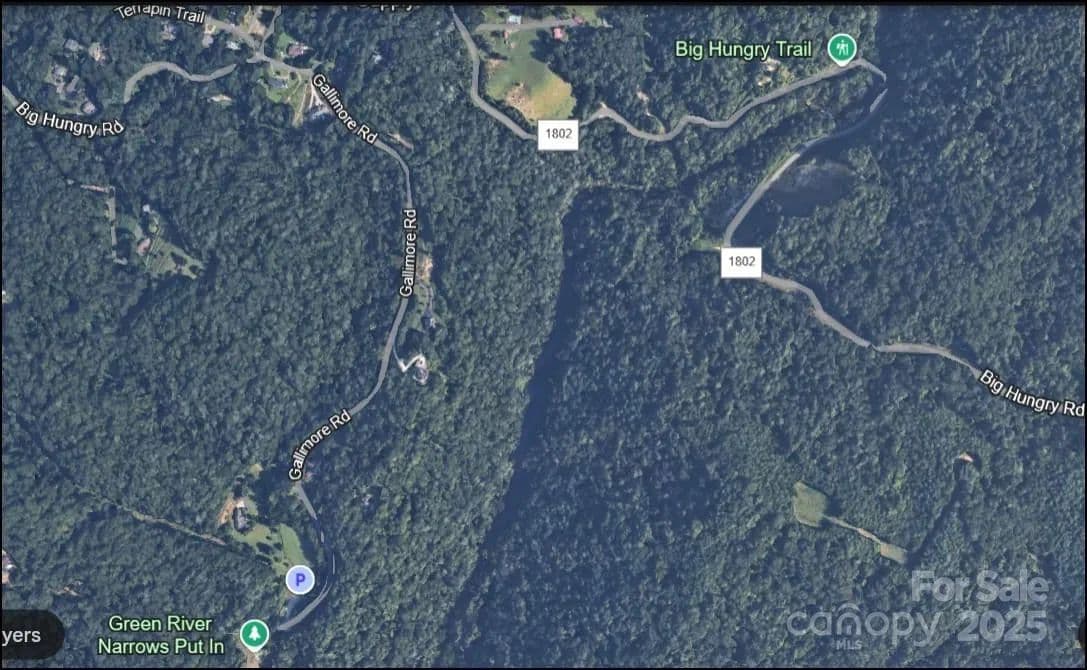Click the house cluster east of Gallimore Rd
Screen dimensions: 1087x670
tap(418, 366)
